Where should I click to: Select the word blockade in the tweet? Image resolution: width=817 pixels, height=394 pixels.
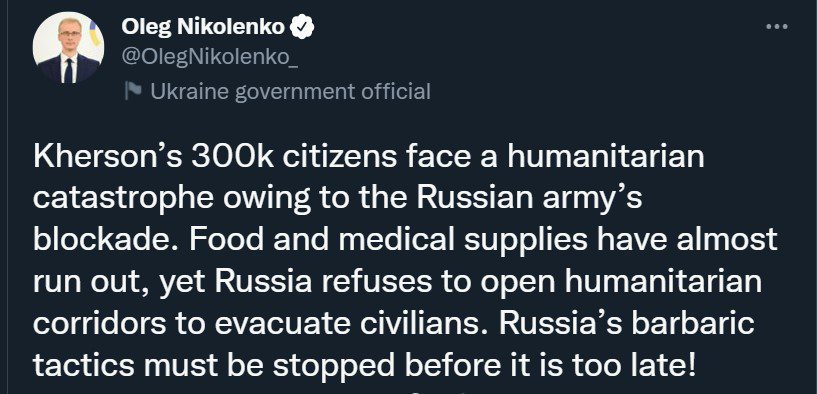(105, 239)
